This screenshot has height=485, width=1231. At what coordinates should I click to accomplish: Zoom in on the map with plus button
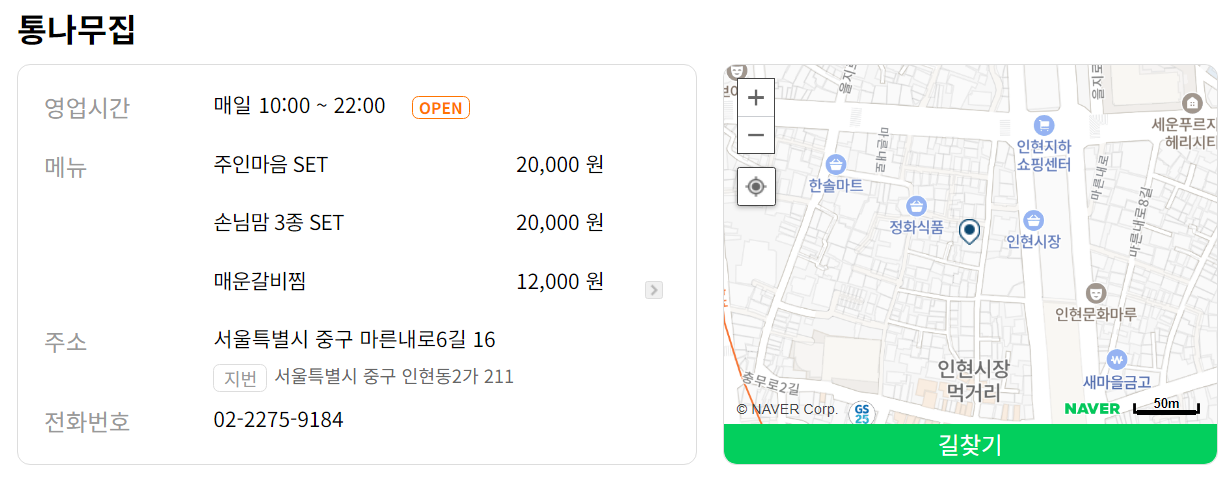click(x=756, y=98)
